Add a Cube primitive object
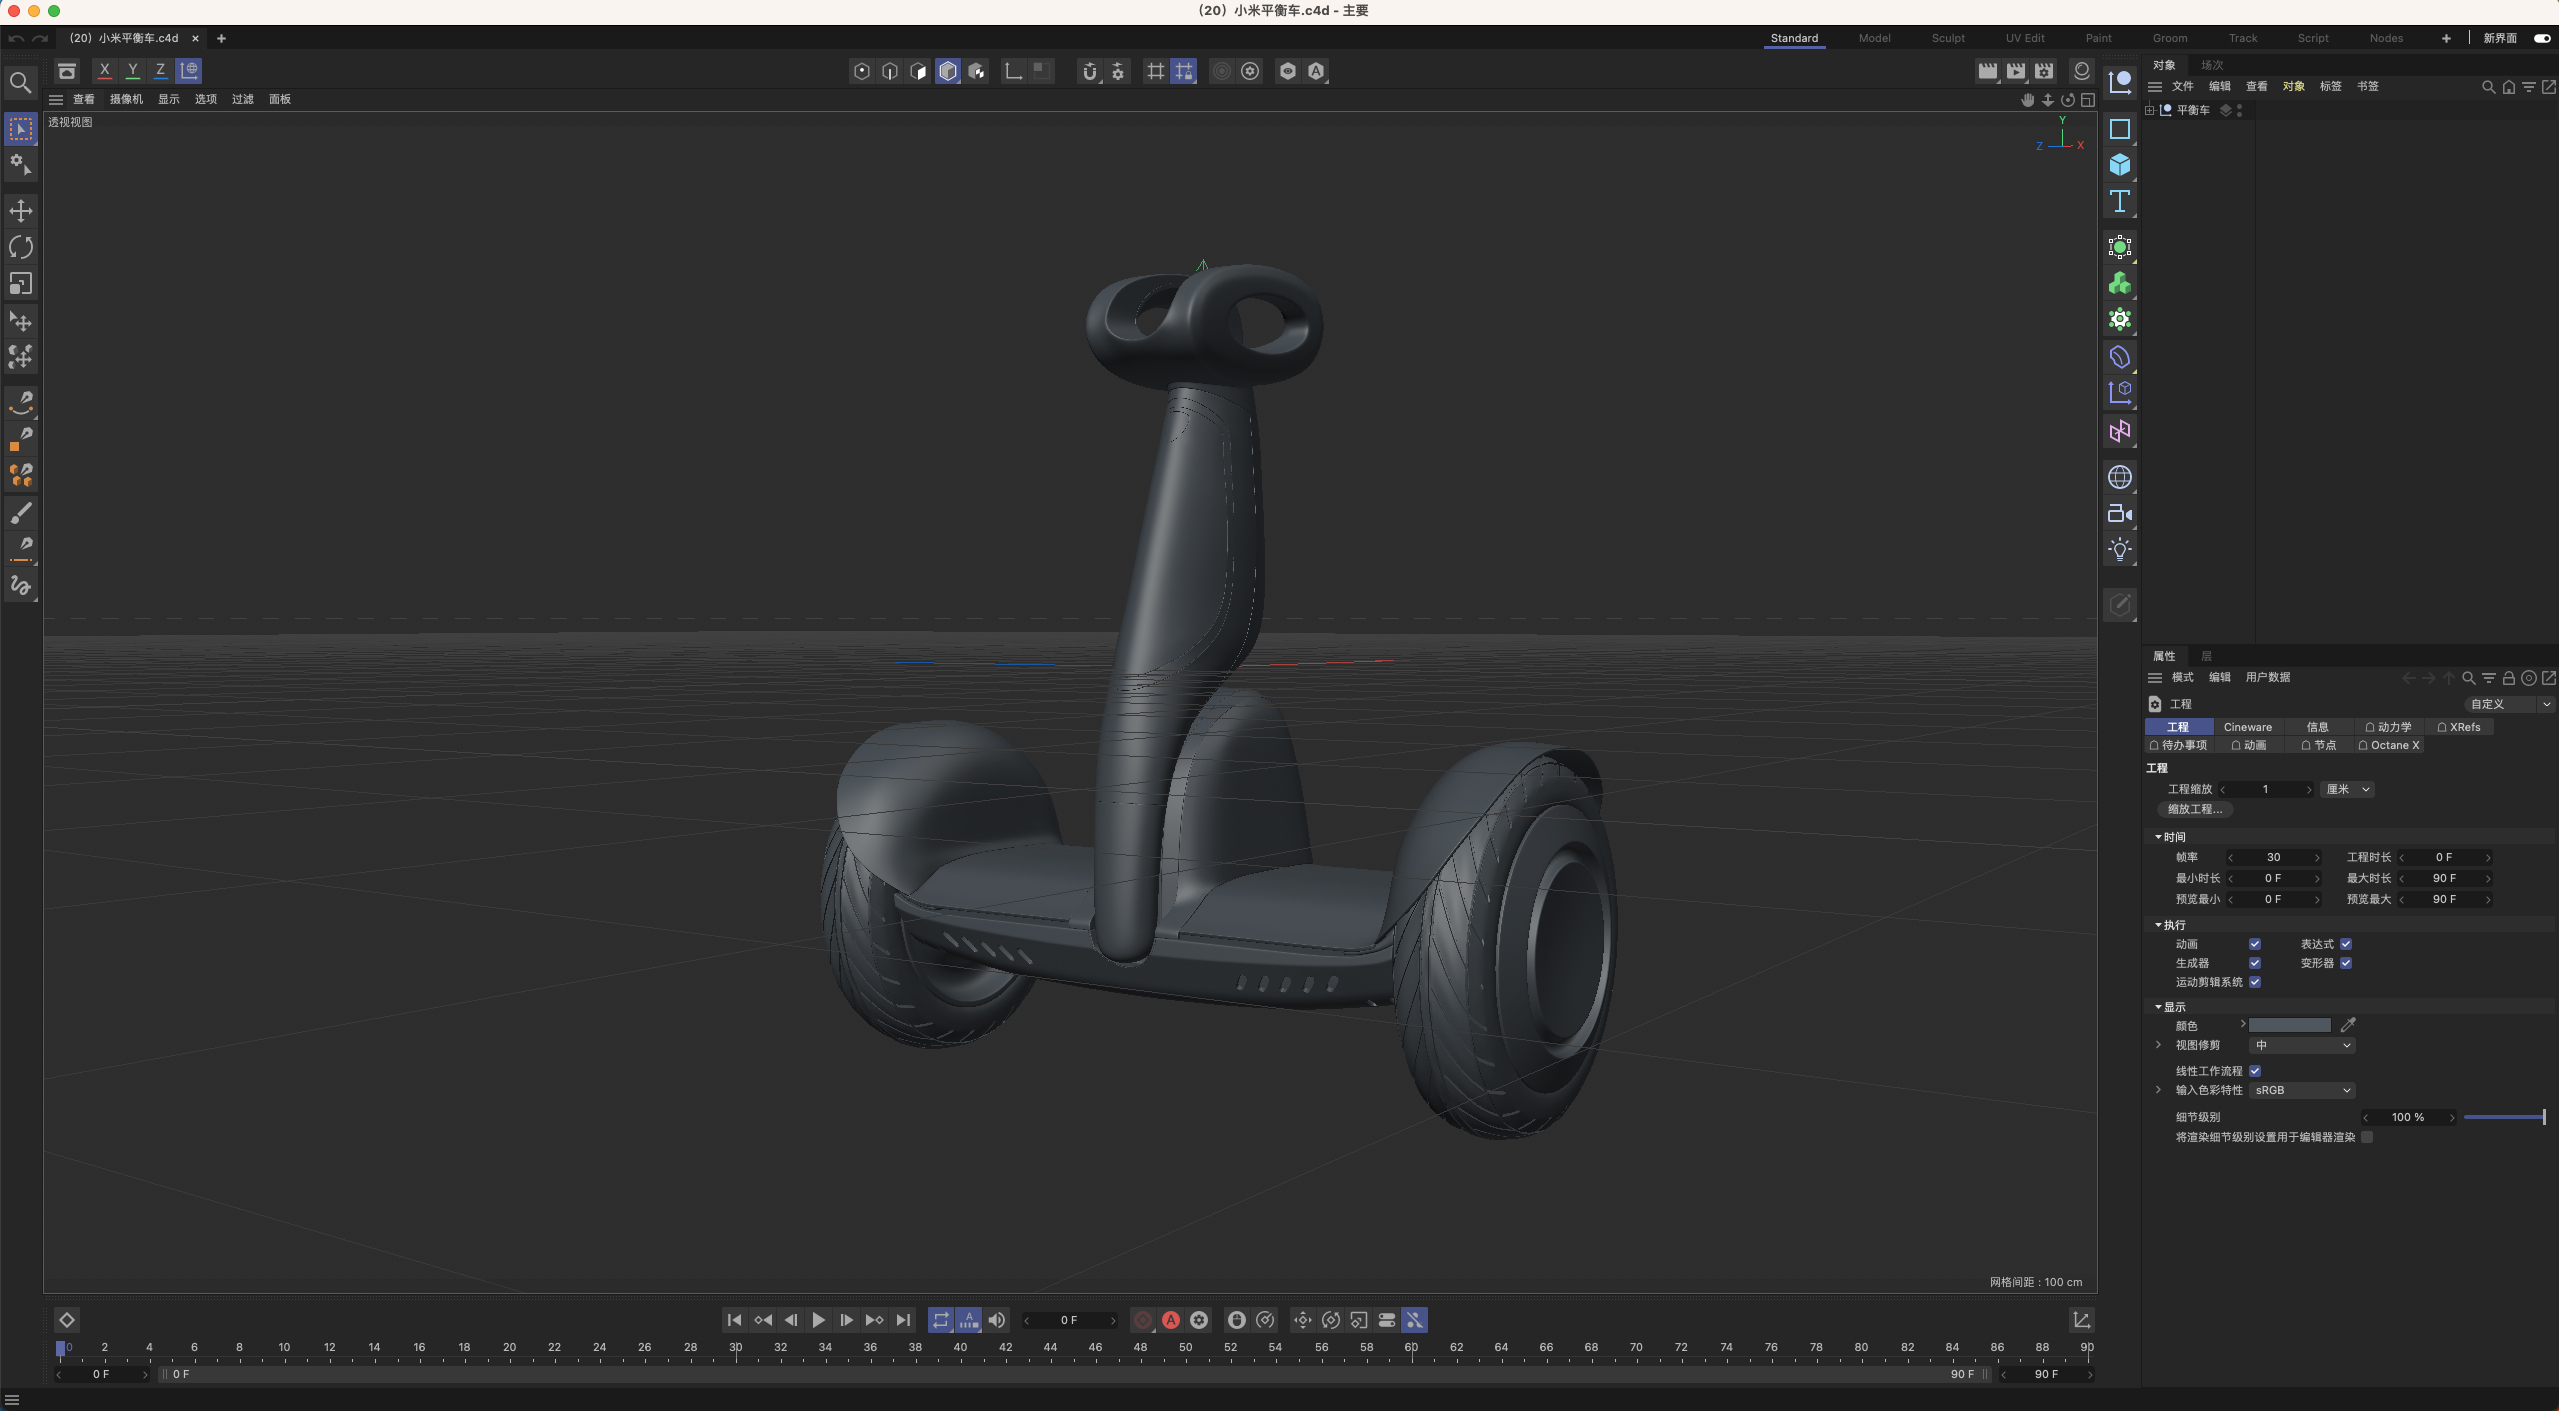Image resolution: width=2559 pixels, height=1411 pixels. (2119, 165)
